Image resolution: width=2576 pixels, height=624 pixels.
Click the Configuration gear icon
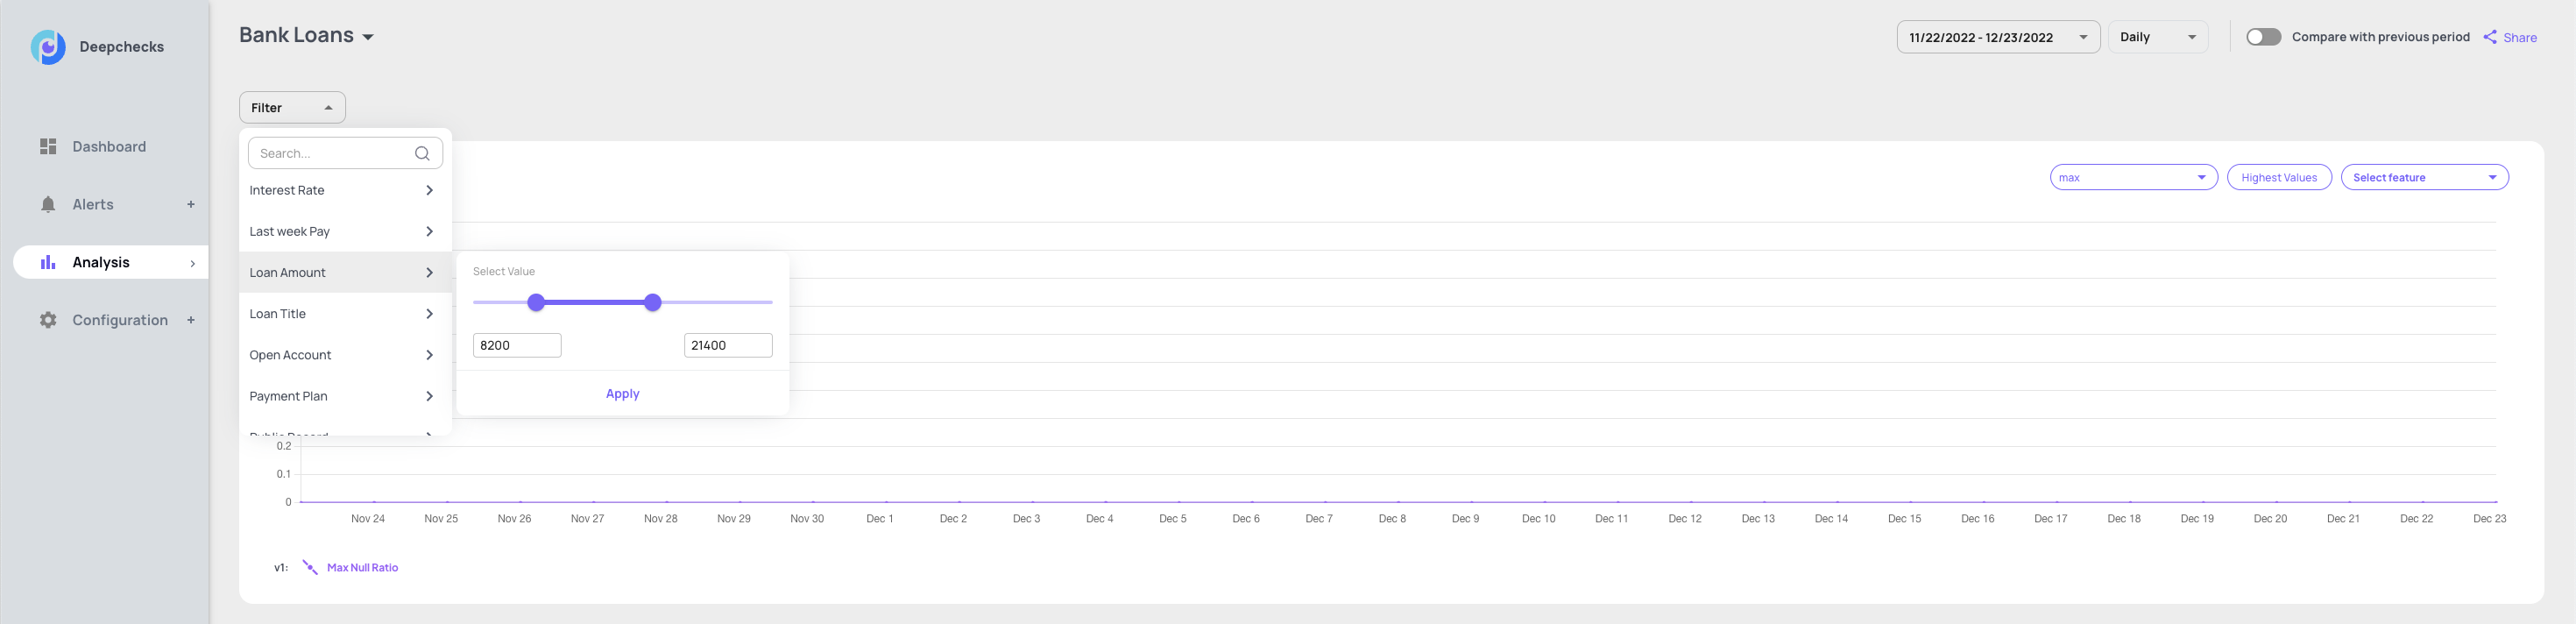click(x=48, y=320)
